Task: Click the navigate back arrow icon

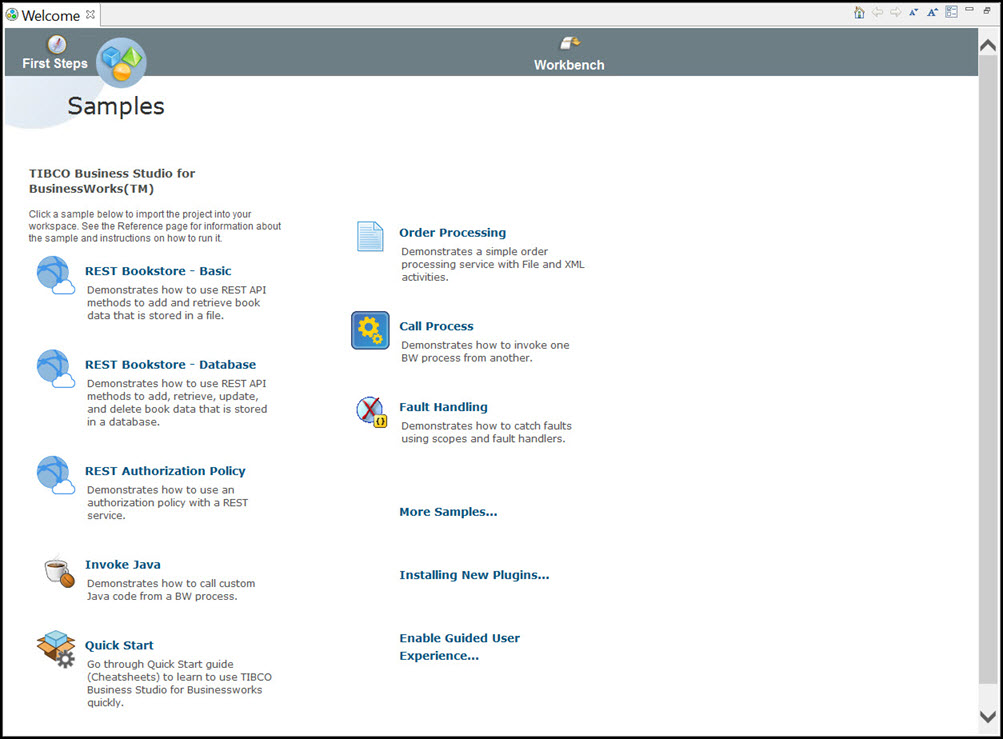Action: 878,12
